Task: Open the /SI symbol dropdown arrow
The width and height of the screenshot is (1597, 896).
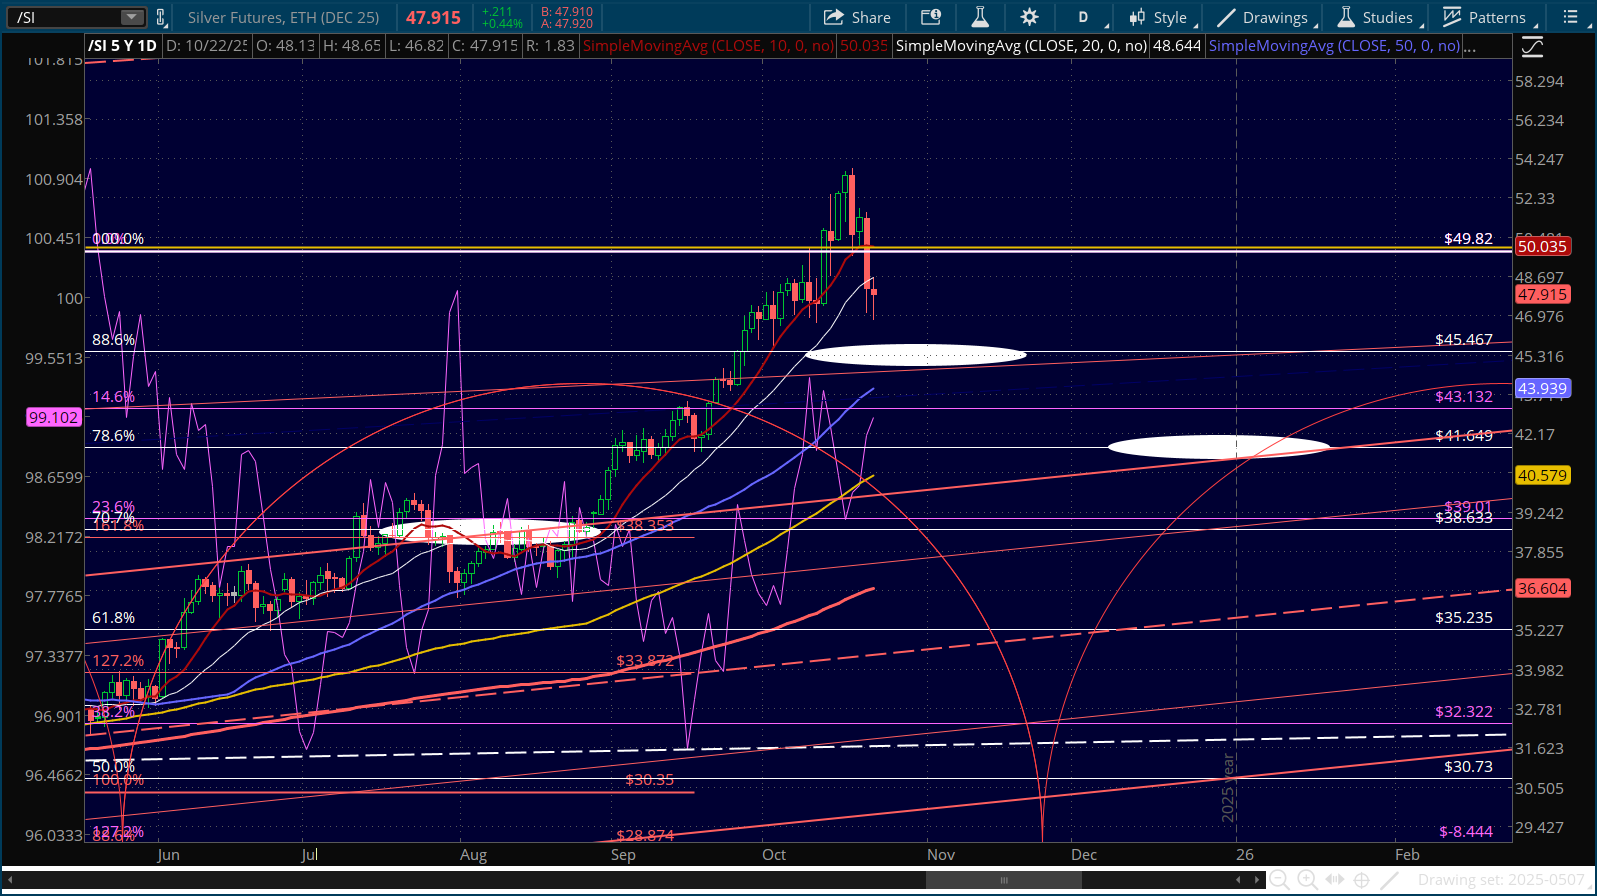Action: tap(132, 17)
